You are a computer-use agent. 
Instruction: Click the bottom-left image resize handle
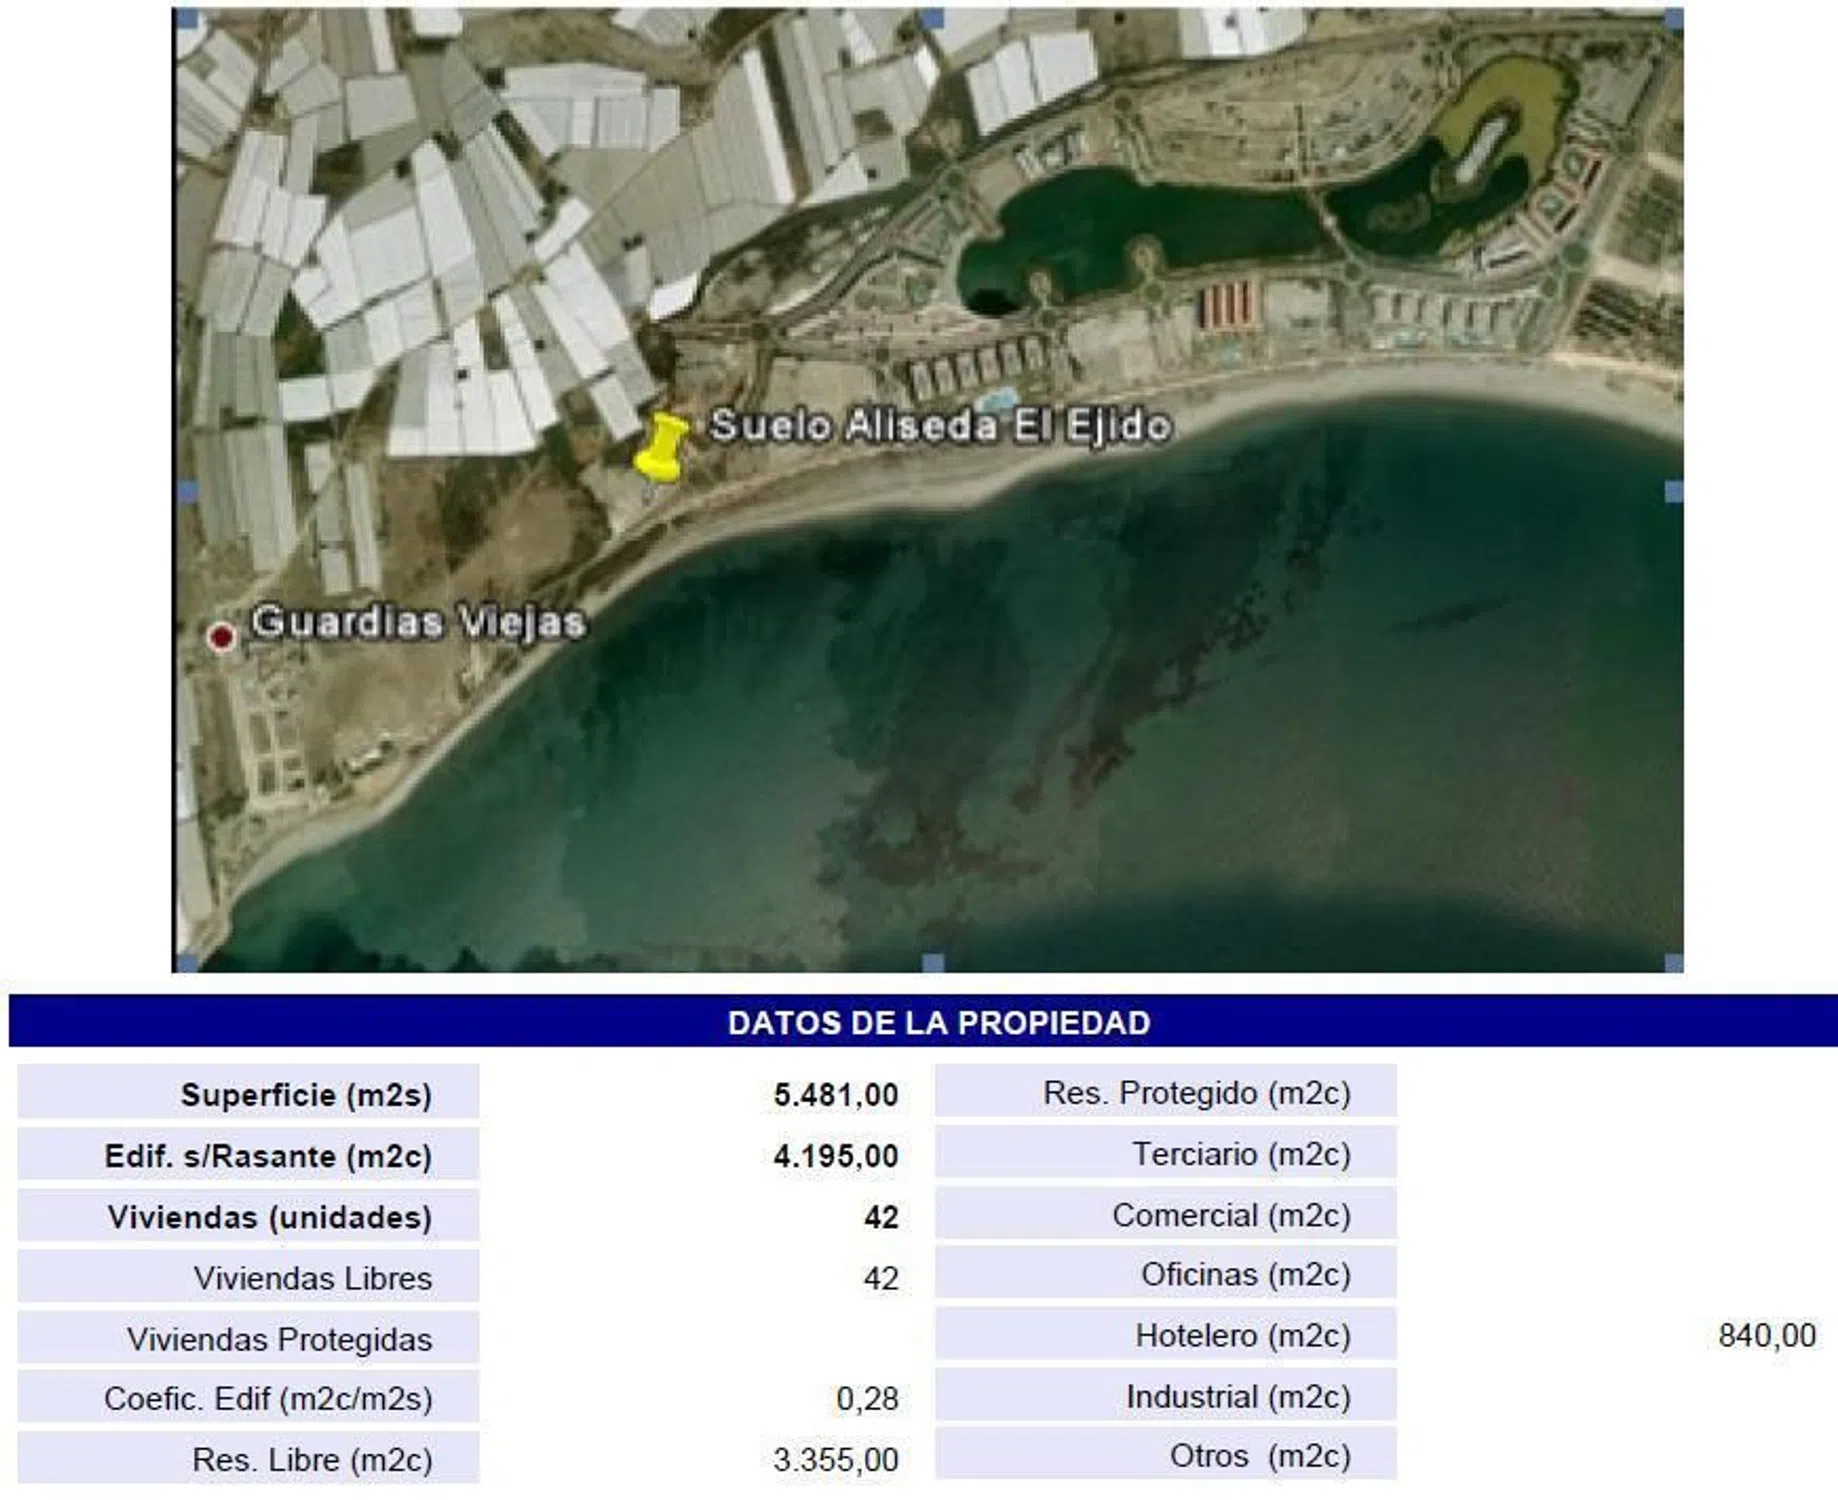point(187,962)
